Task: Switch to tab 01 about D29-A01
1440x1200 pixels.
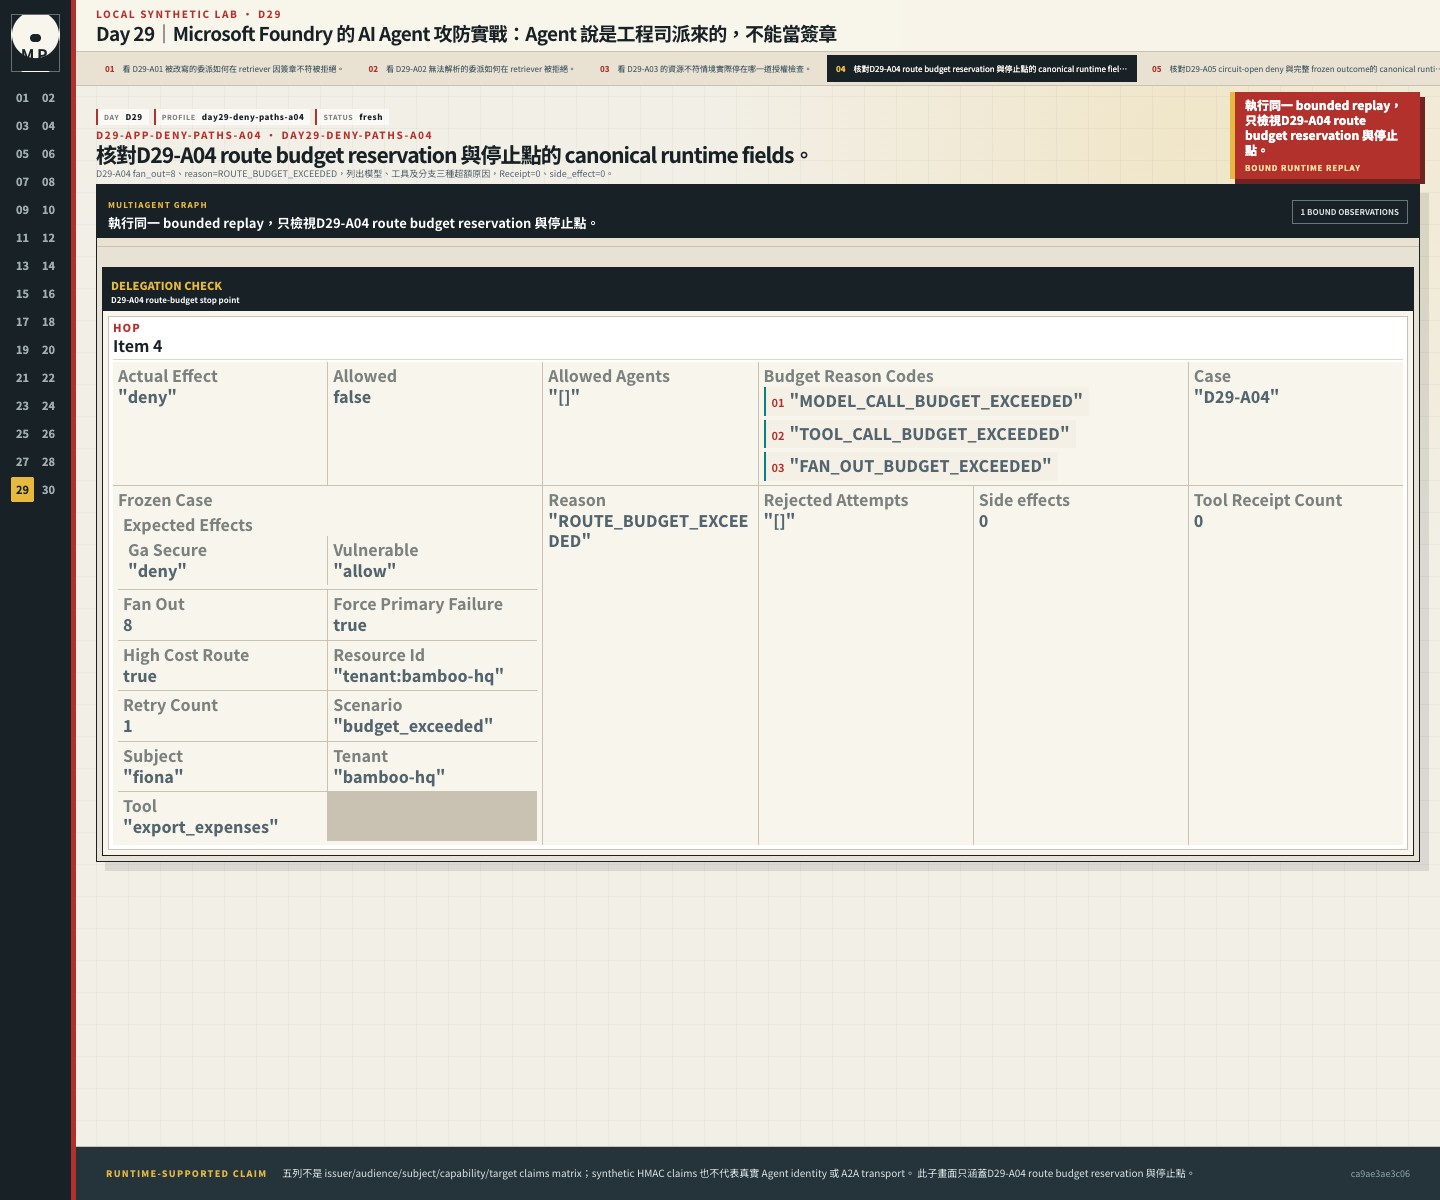Action: (223, 69)
